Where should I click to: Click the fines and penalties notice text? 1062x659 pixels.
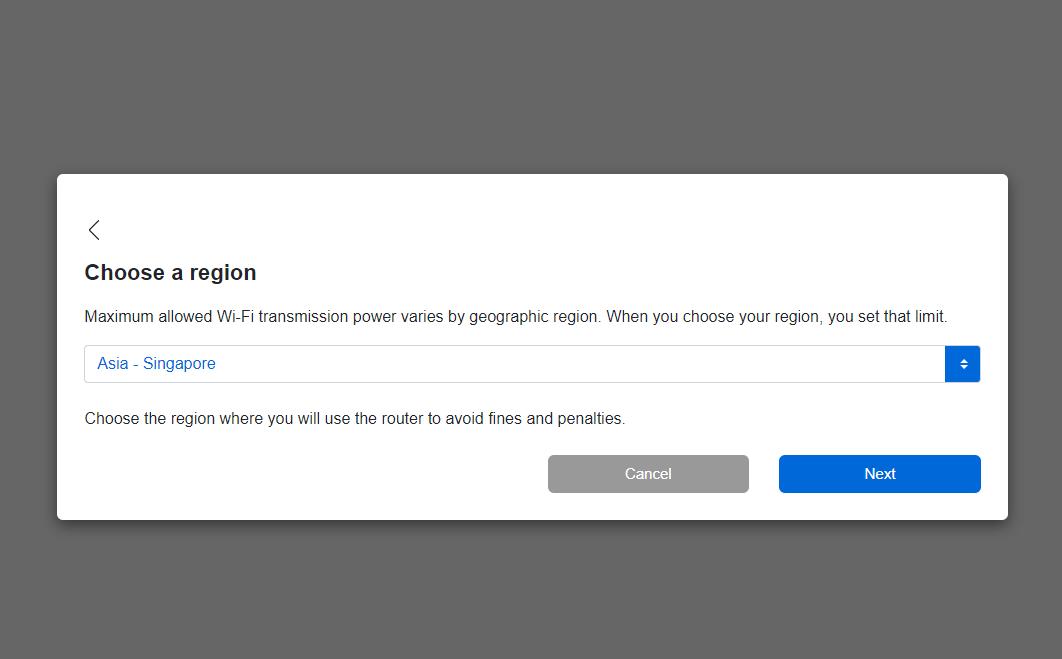[355, 419]
